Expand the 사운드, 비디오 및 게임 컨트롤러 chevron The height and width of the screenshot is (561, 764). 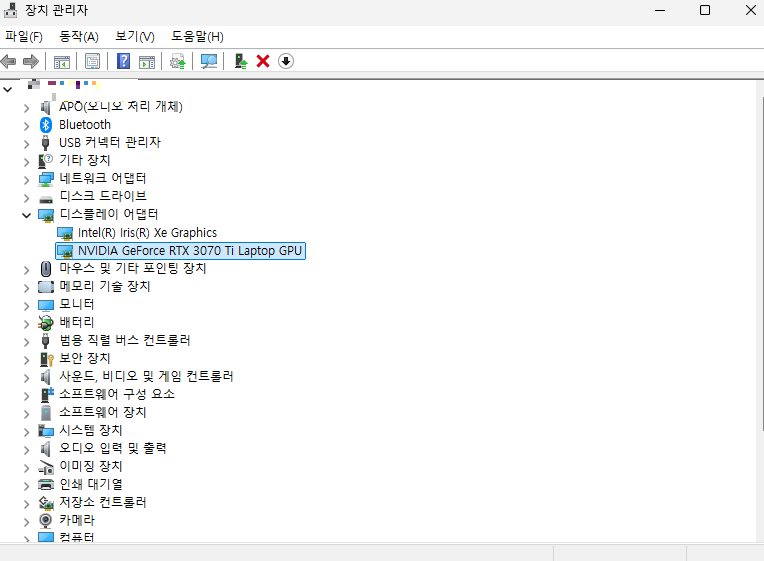coord(26,378)
